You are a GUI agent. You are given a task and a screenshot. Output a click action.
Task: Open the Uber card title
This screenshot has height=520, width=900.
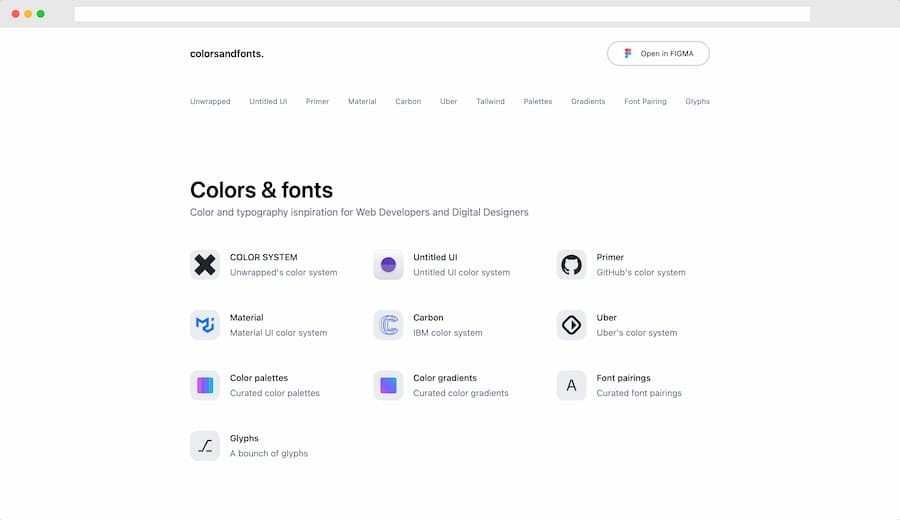(606, 317)
